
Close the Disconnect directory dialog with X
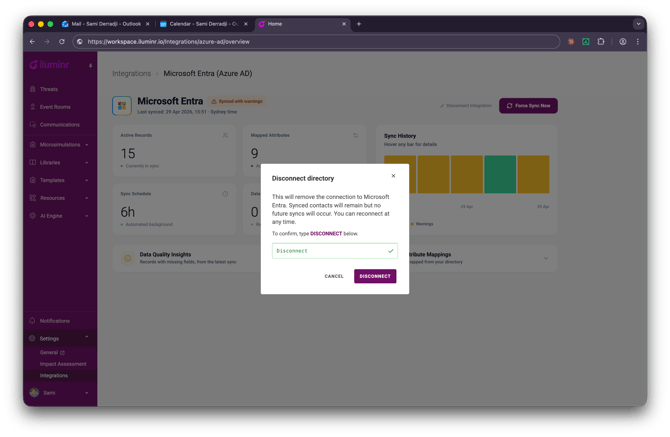click(393, 176)
